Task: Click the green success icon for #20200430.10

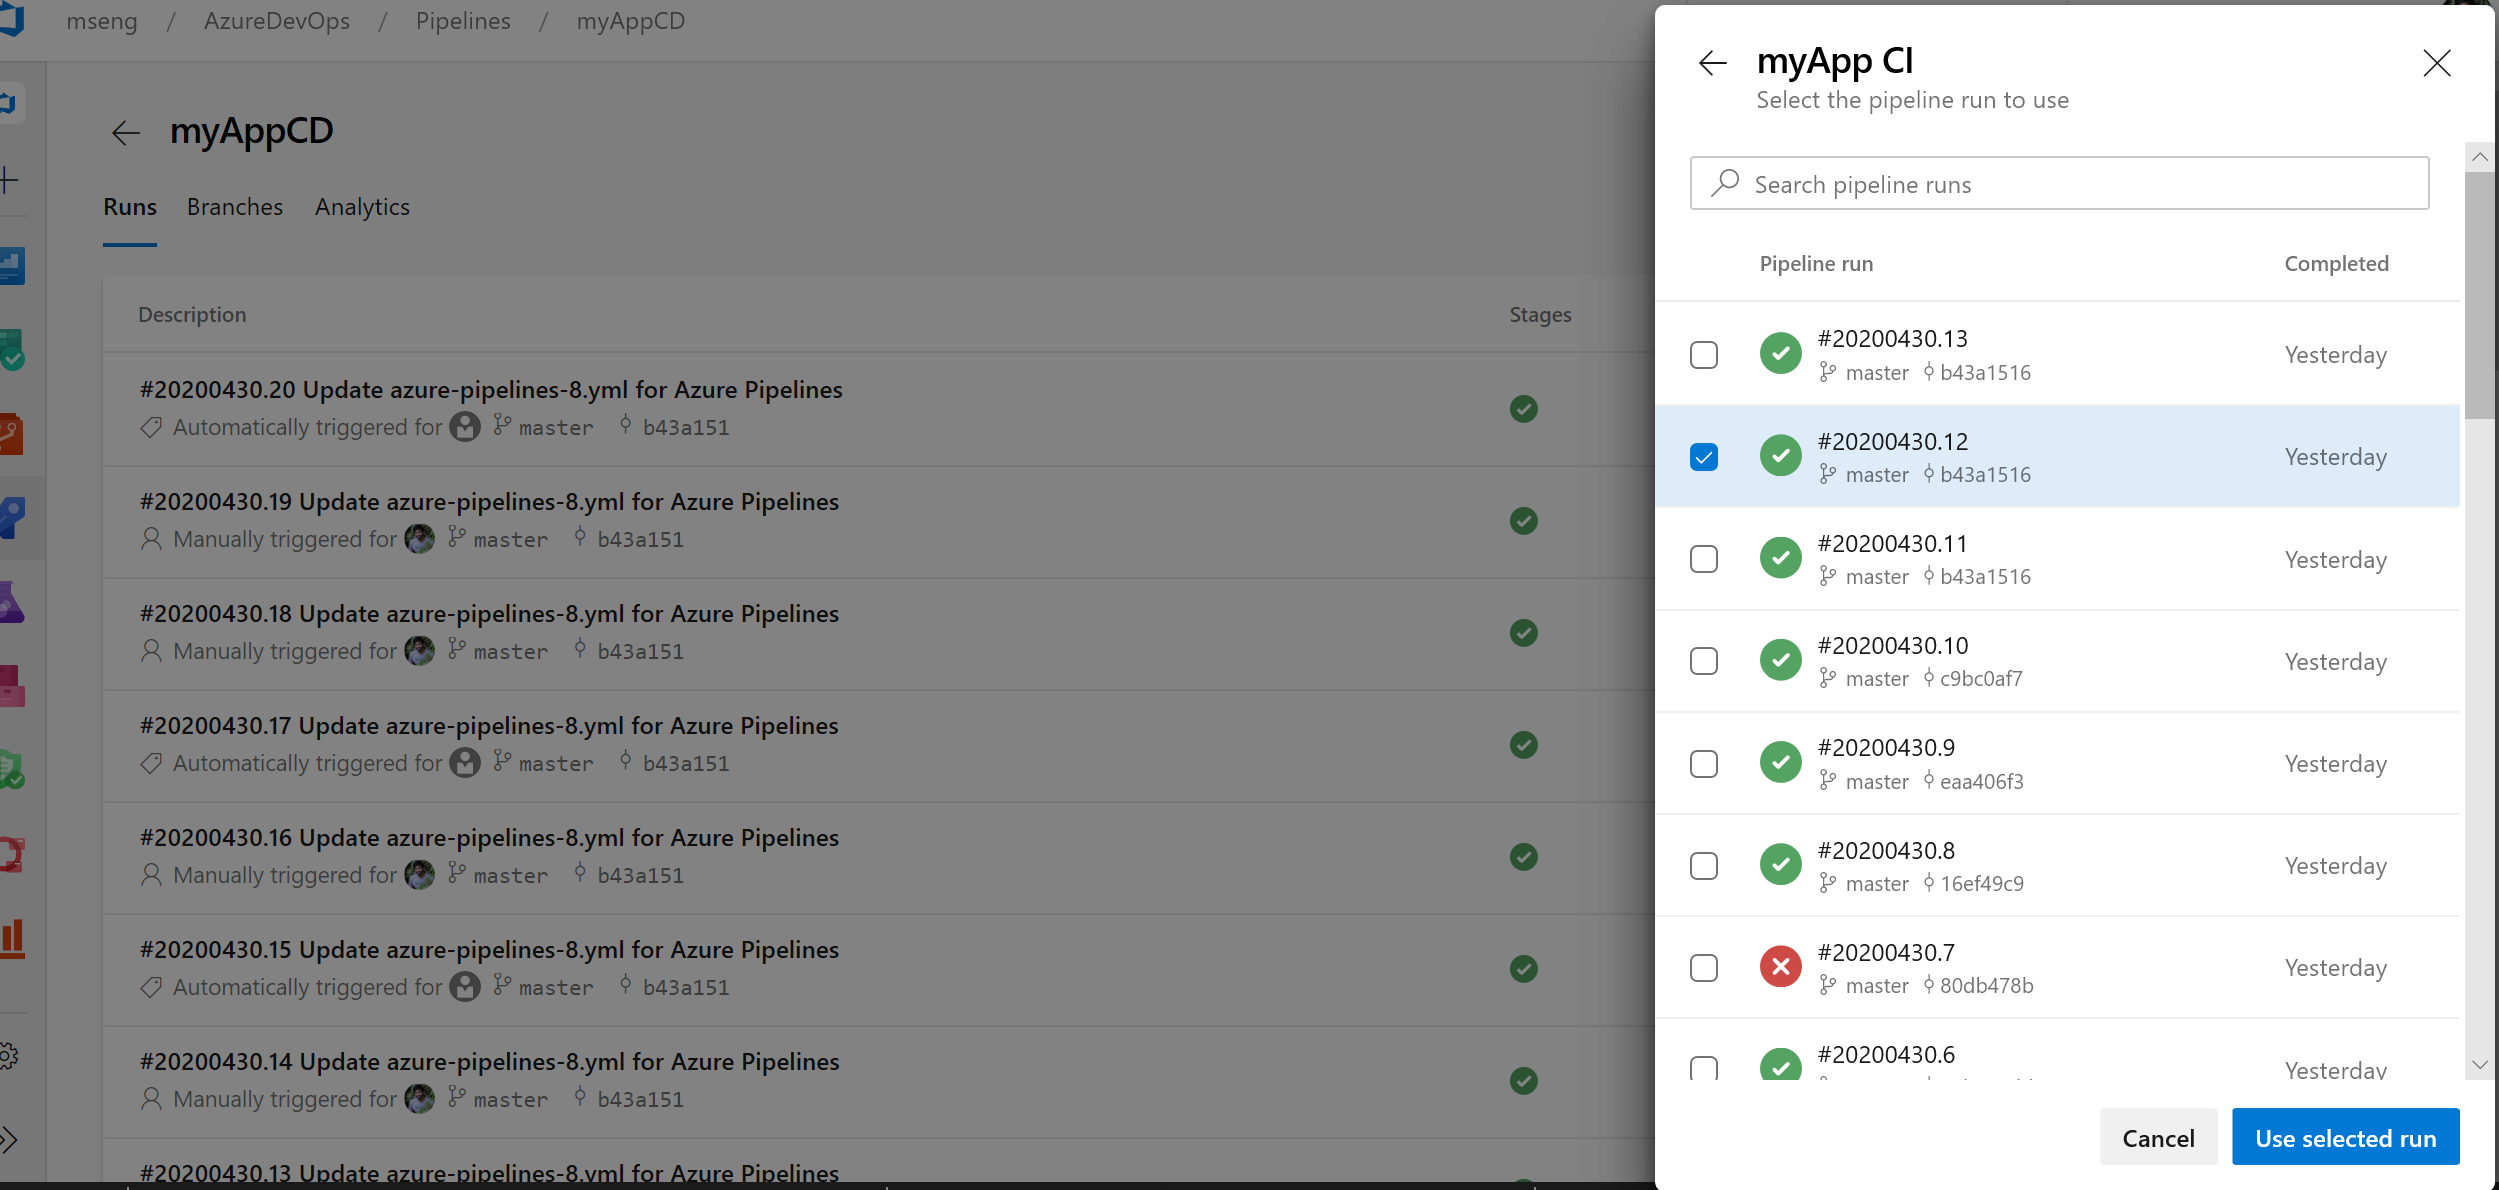Action: click(1780, 660)
